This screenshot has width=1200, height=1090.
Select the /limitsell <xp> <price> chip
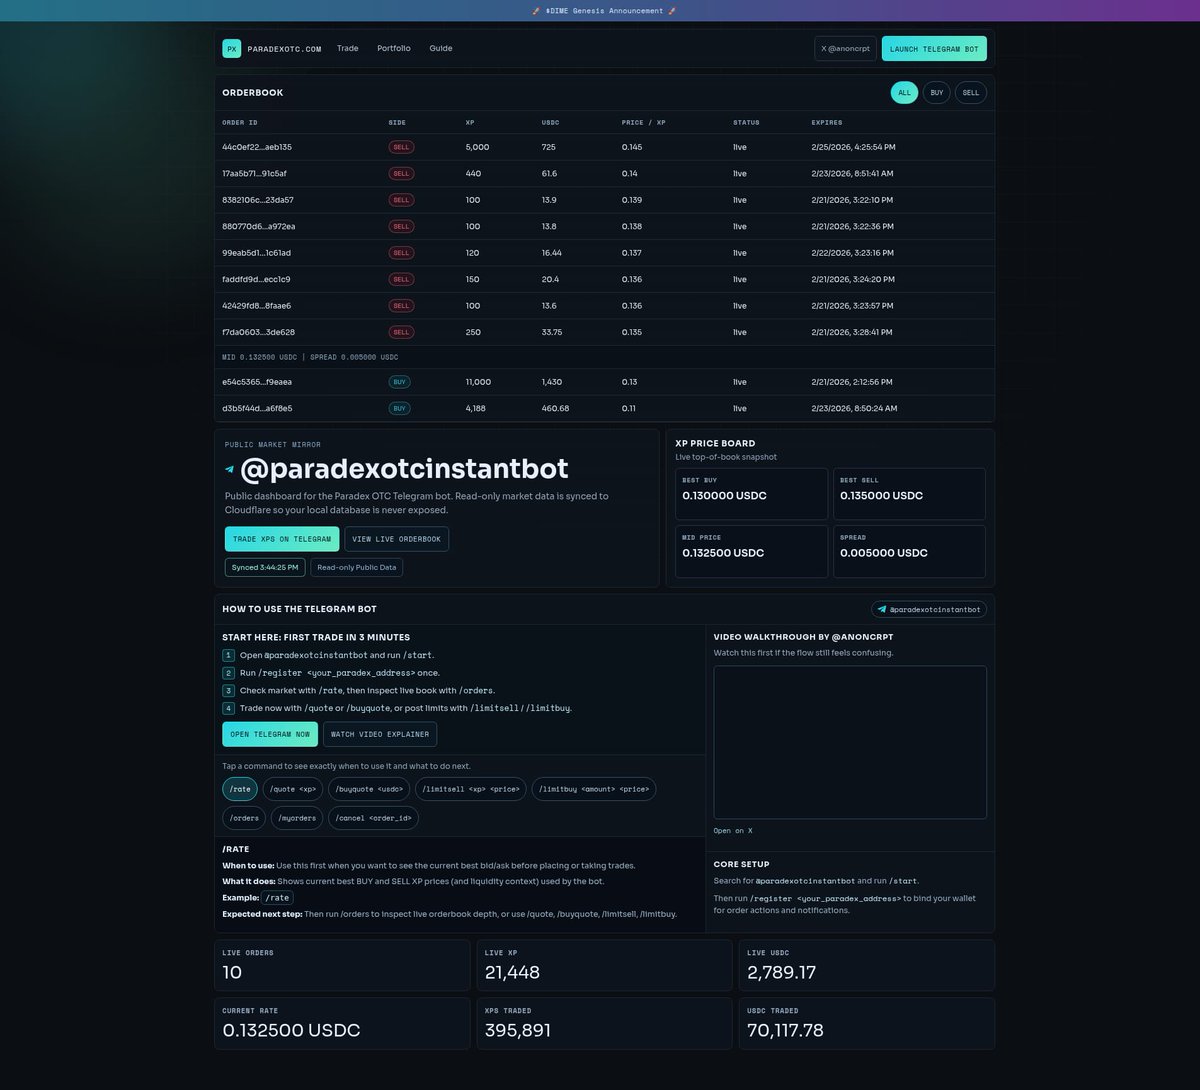471,789
